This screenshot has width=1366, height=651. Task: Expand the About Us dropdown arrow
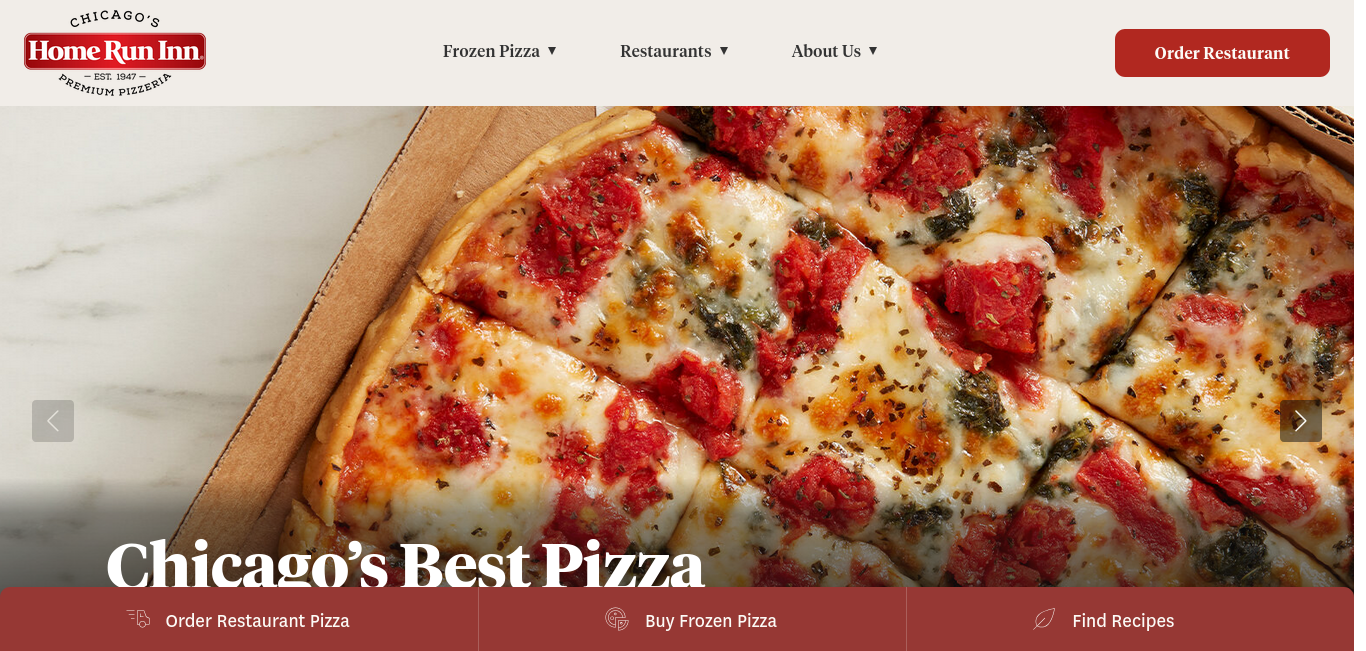click(873, 51)
